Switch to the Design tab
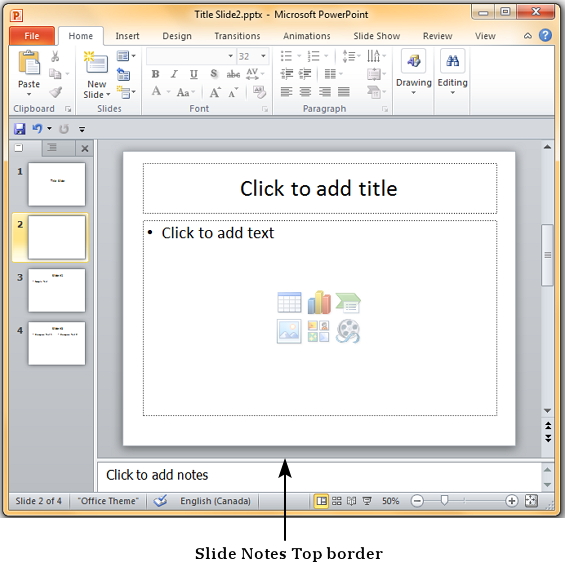The width and height of the screenshot is (565, 582). (177, 36)
